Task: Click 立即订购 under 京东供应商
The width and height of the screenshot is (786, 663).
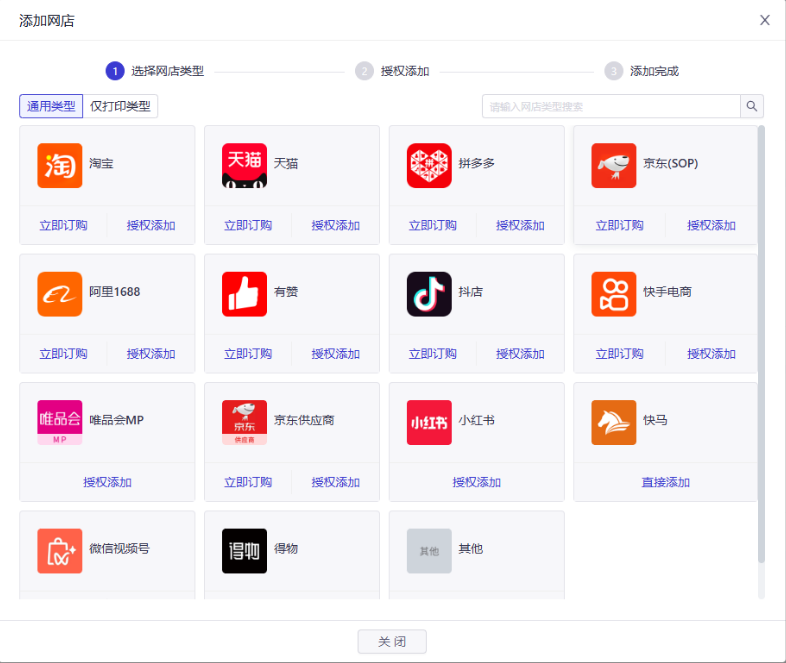Action: point(248,482)
